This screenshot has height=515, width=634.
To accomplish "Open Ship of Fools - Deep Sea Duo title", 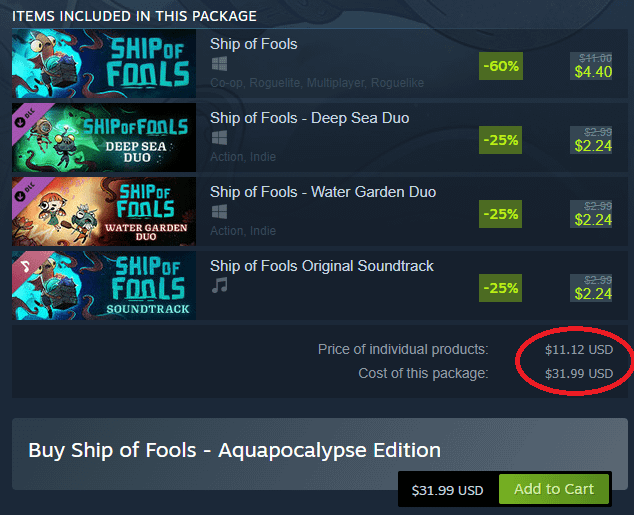I will pyautogui.click(x=309, y=118).
